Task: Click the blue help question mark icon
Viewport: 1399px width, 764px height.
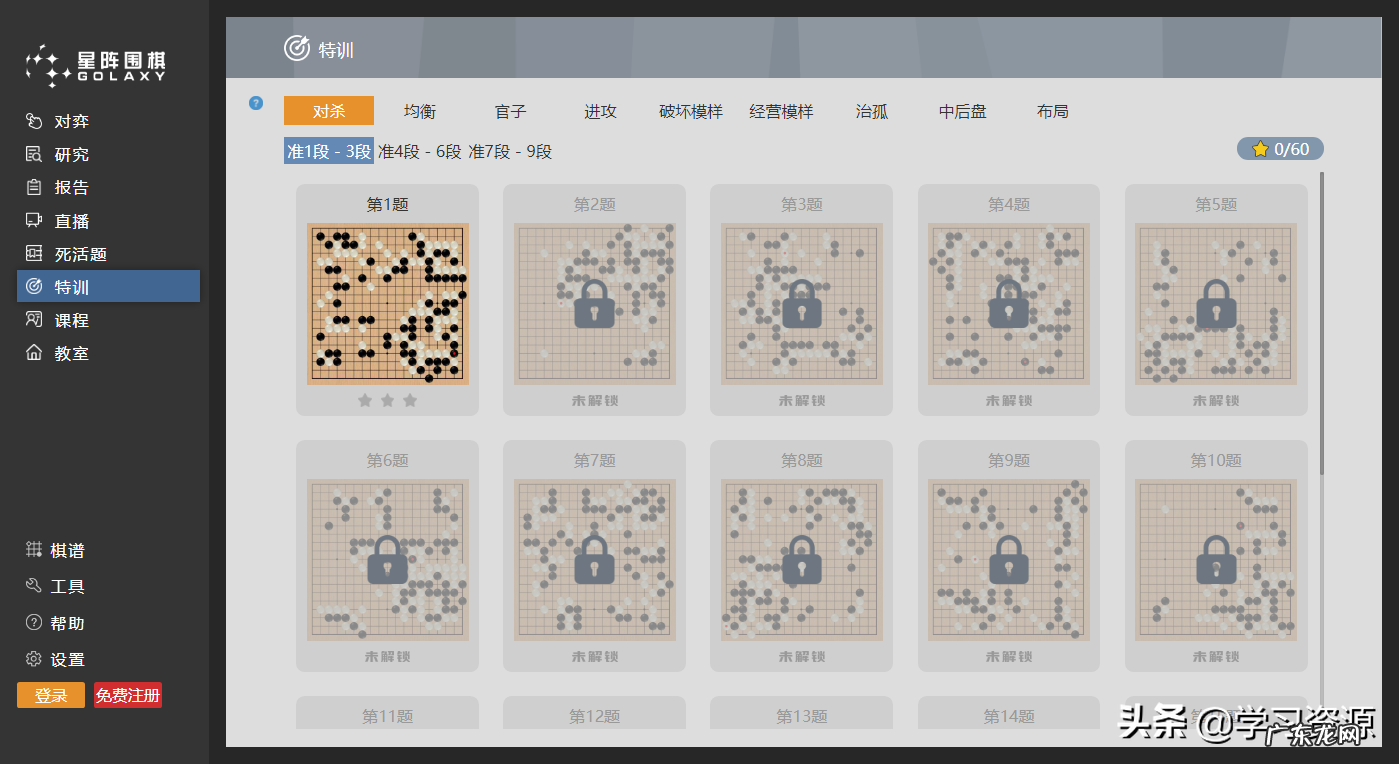Action: click(256, 103)
